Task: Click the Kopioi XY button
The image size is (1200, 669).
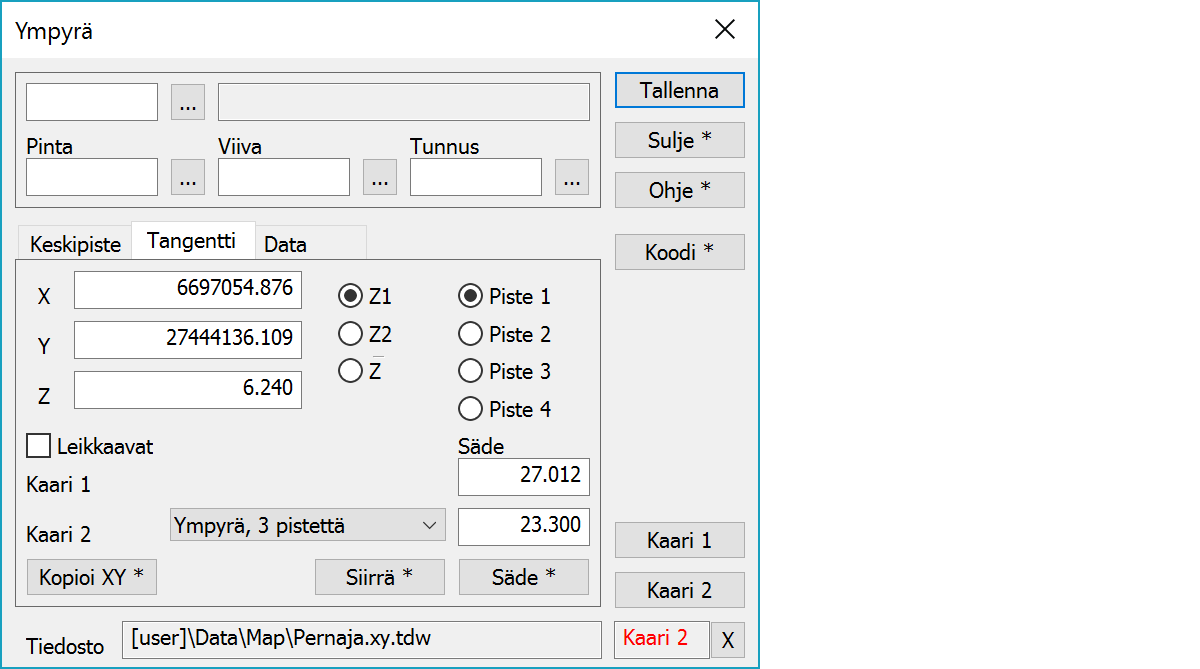Action: pos(92,577)
